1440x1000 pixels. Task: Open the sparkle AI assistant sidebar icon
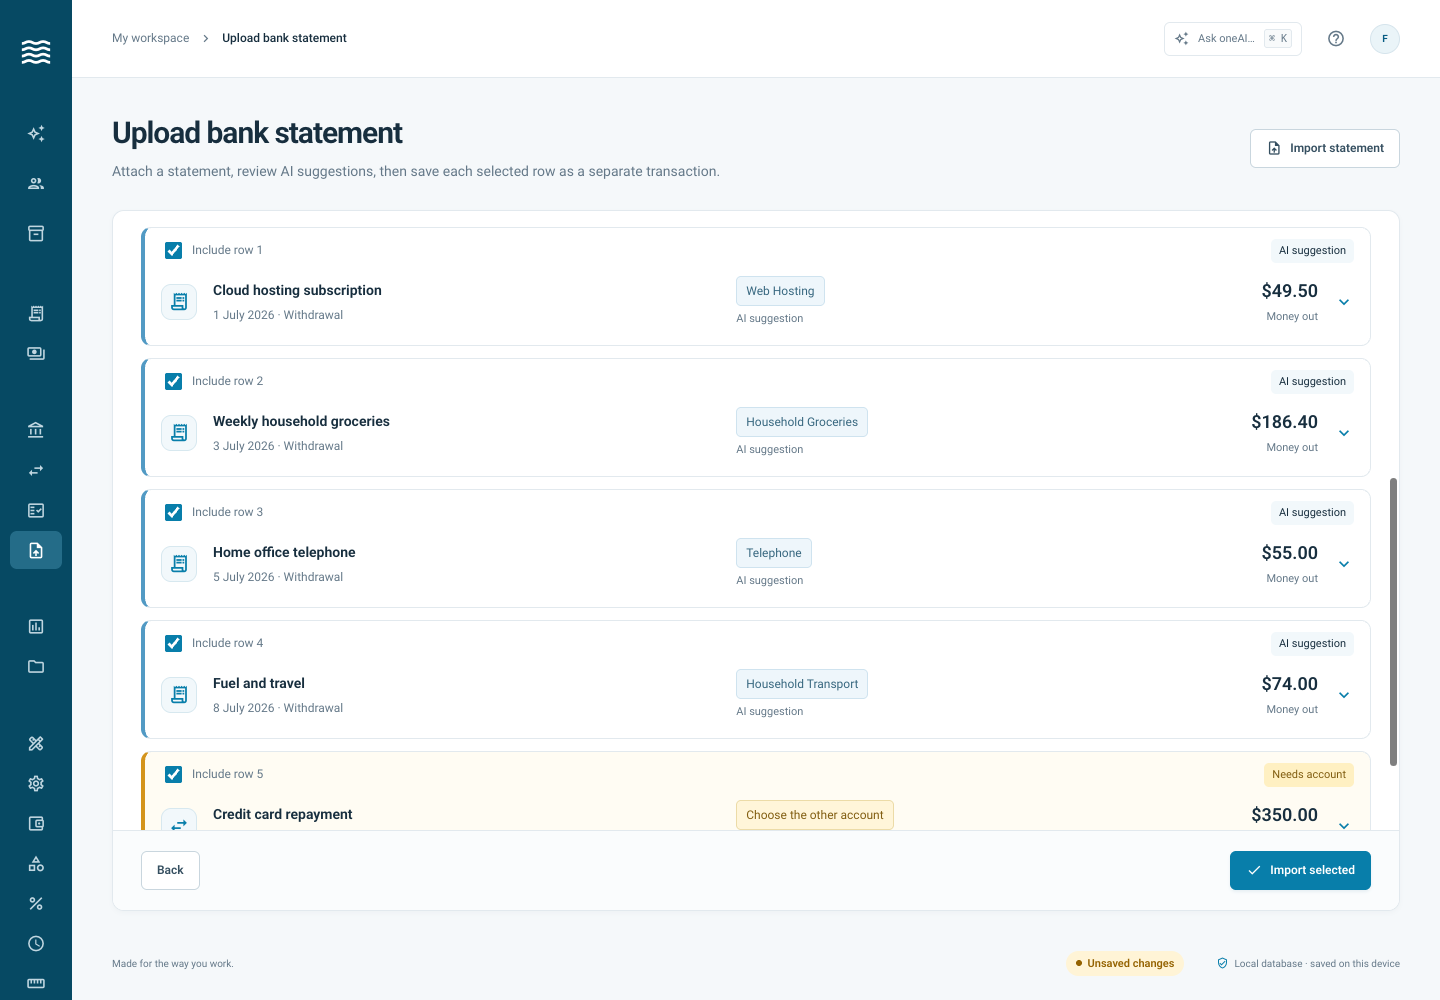pos(36,134)
